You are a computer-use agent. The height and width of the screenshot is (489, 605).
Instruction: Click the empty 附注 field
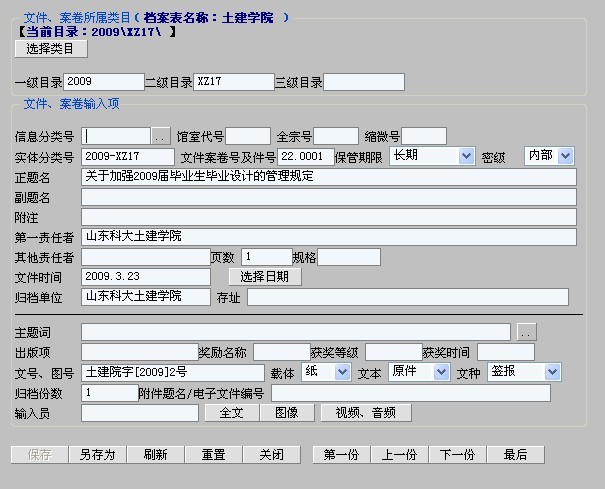point(329,217)
